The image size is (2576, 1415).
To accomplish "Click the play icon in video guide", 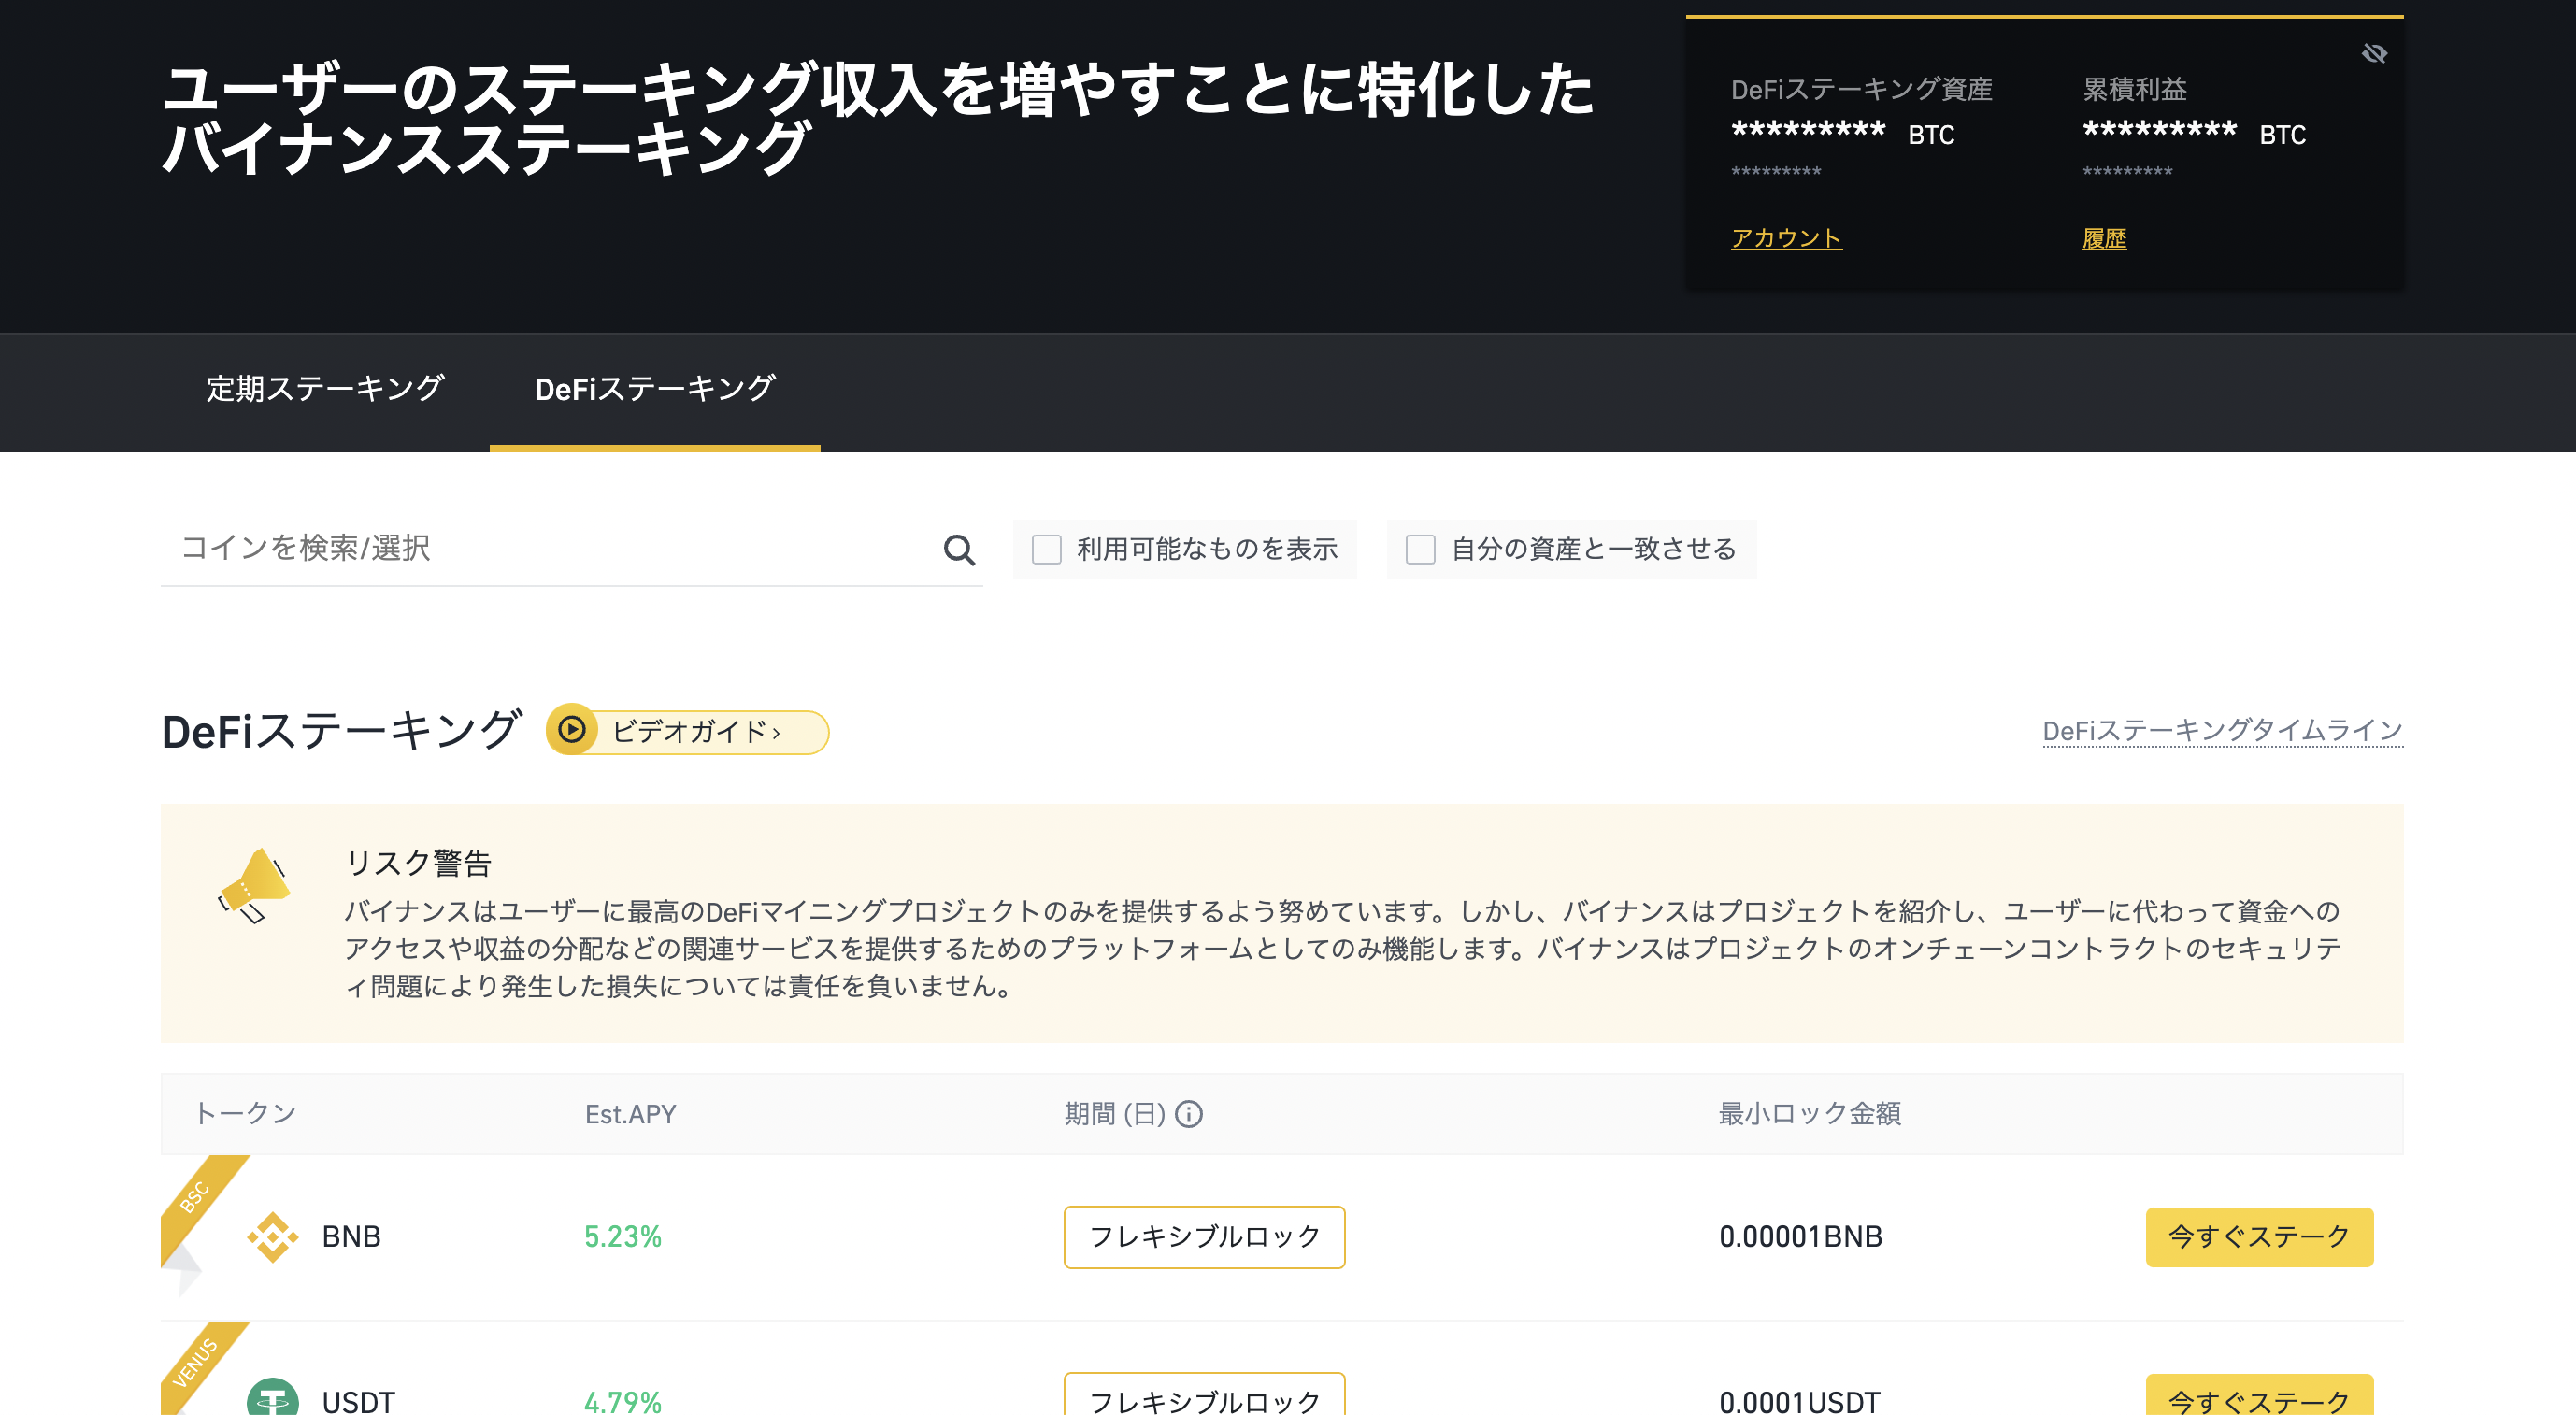I will coord(572,730).
